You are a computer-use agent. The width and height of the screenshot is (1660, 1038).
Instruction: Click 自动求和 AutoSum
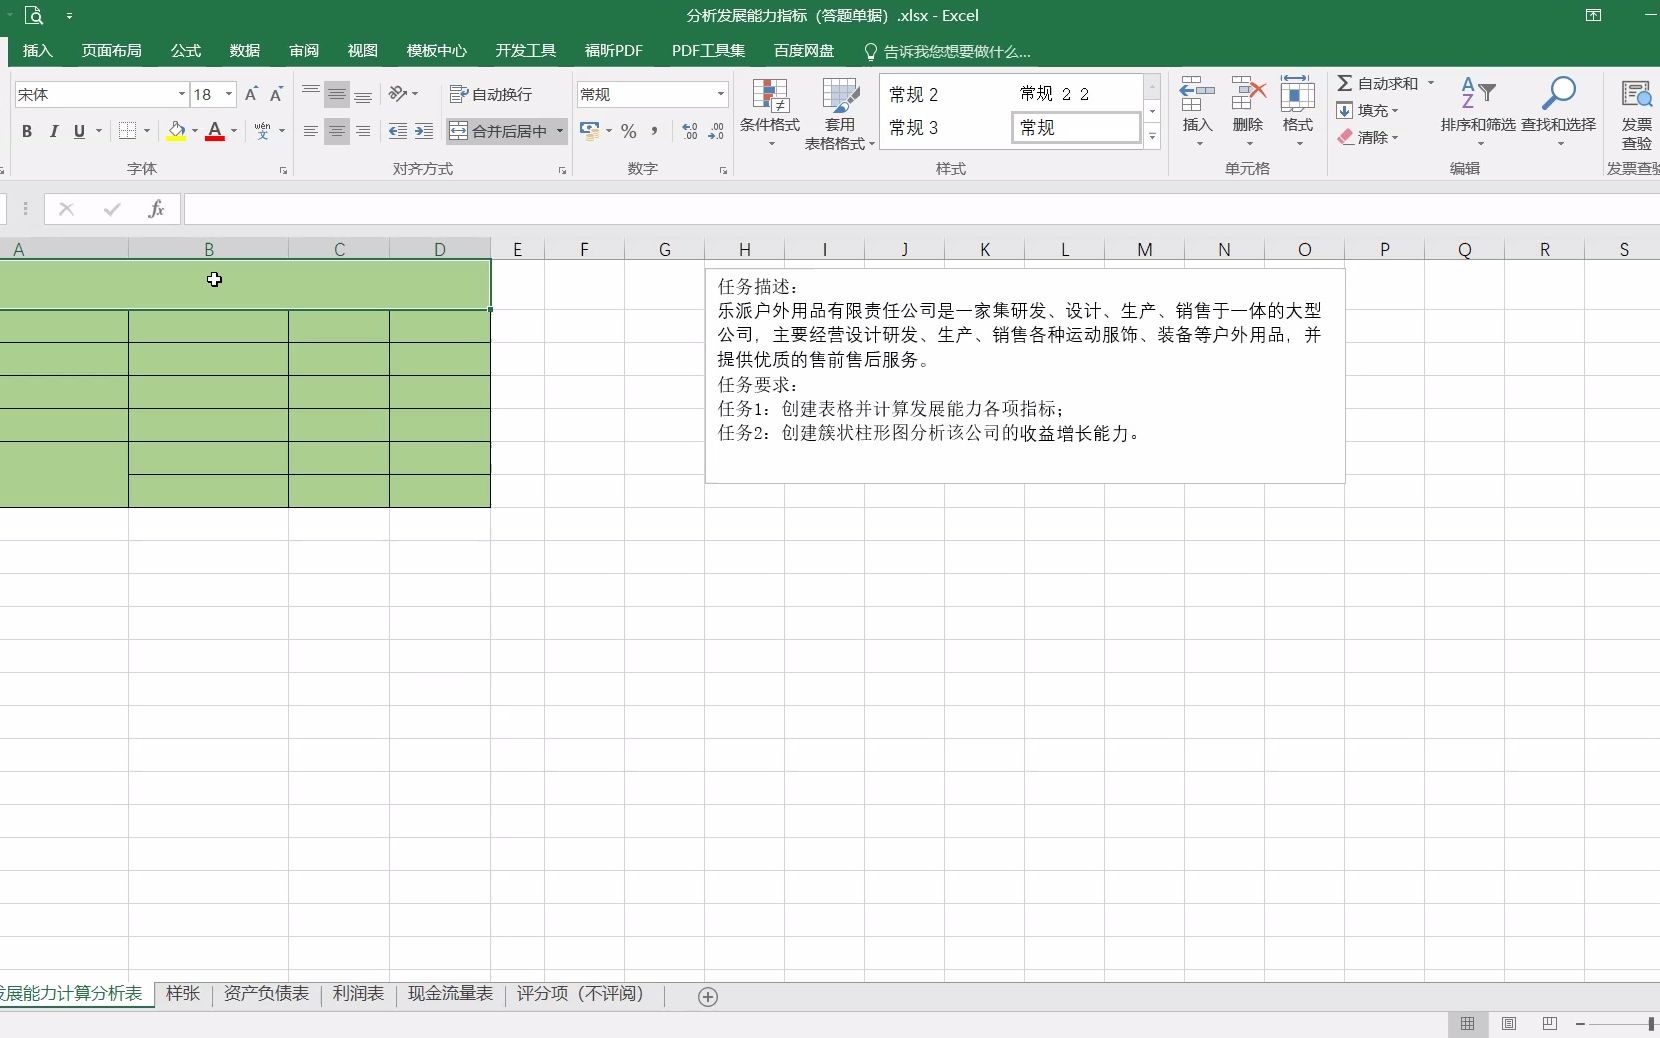1378,83
